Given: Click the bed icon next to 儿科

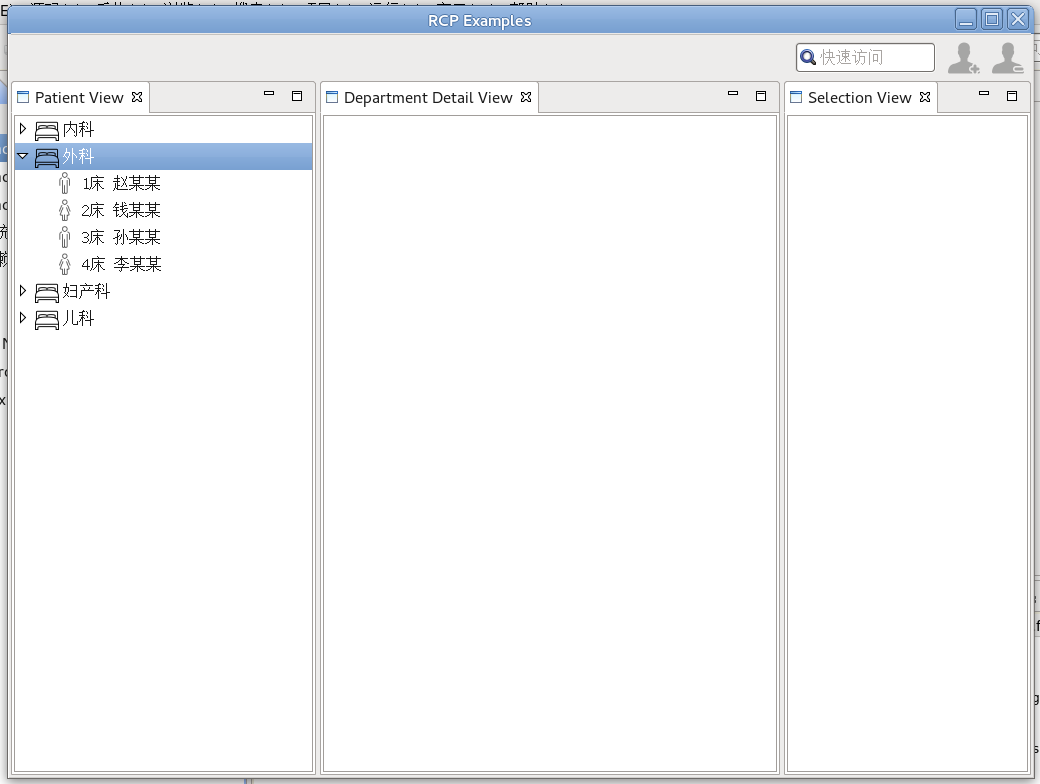Looking at the screenshot, I should [46, 319].
